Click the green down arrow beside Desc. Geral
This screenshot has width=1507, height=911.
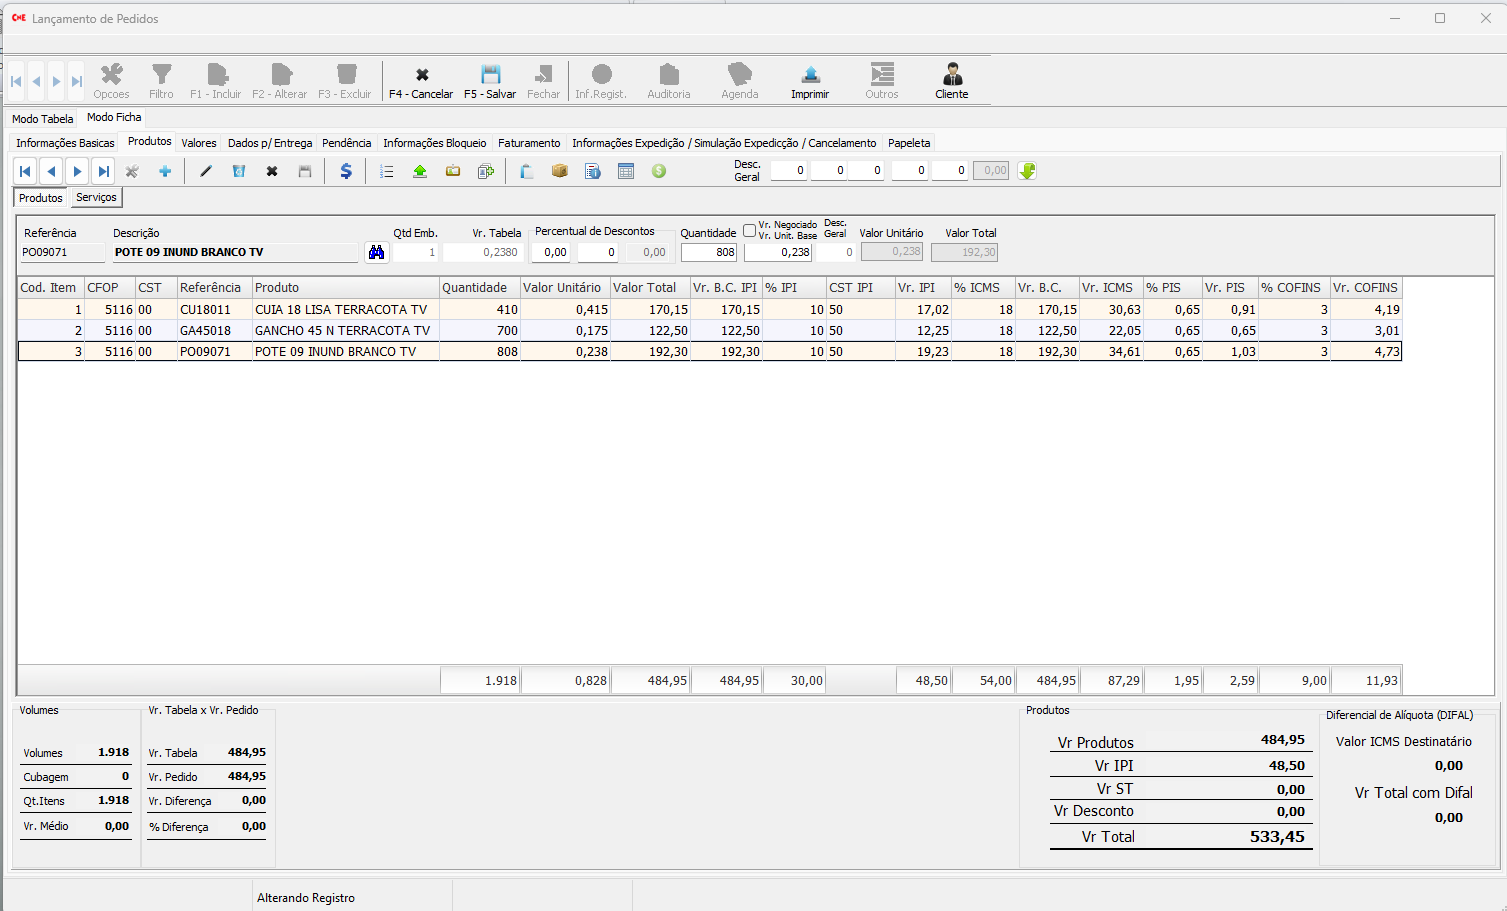[1027, 171]
